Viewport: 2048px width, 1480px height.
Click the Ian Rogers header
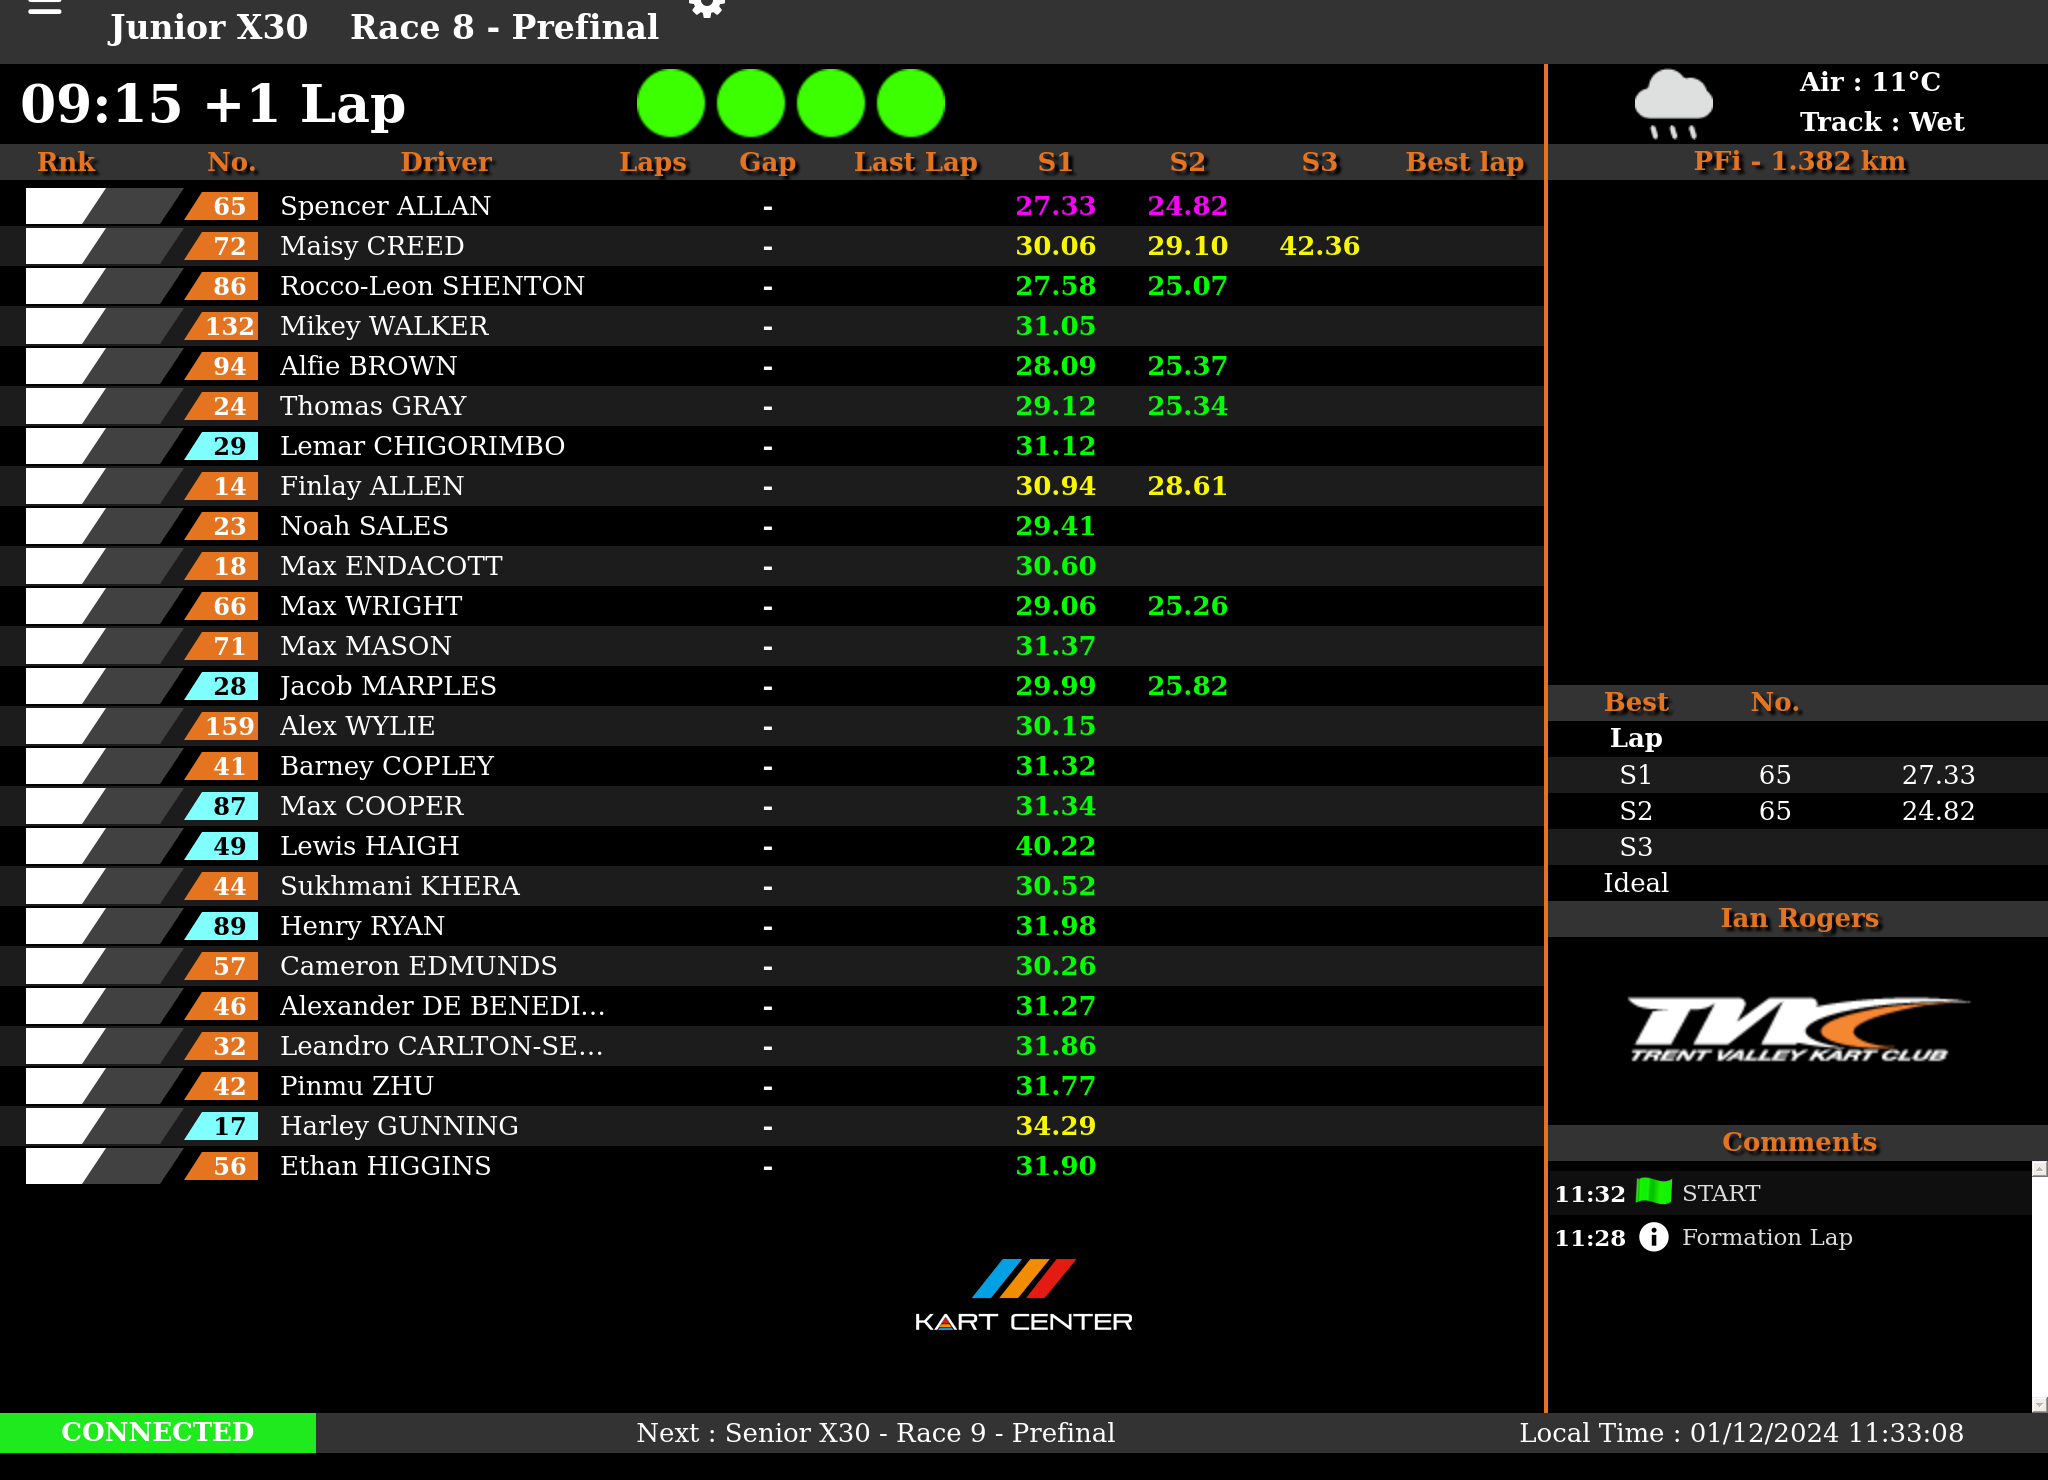pos(1798,918)
